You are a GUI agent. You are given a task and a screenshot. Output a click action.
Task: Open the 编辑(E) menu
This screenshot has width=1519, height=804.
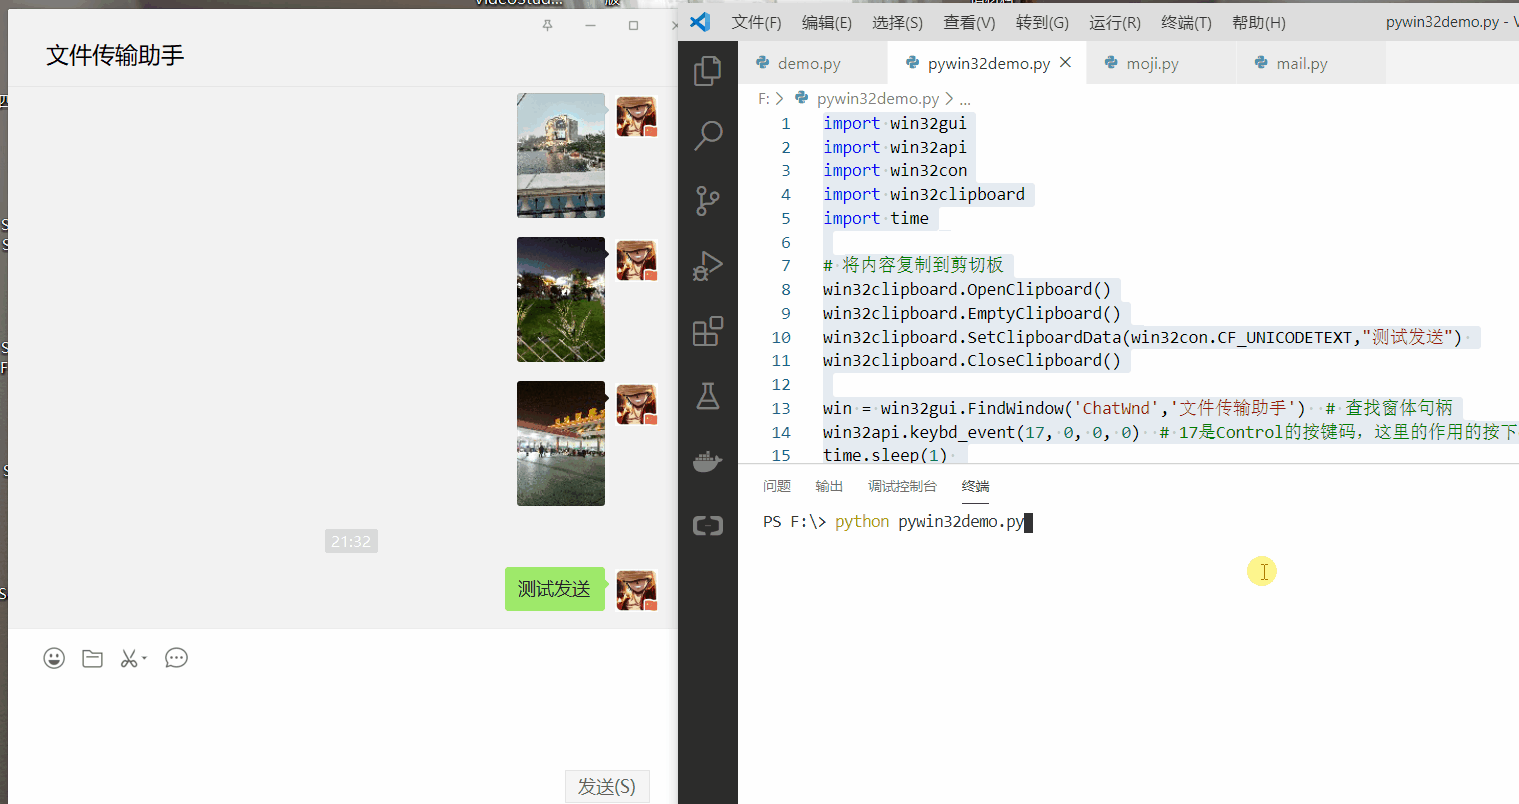pyautogui.click(x=827, y=22)
